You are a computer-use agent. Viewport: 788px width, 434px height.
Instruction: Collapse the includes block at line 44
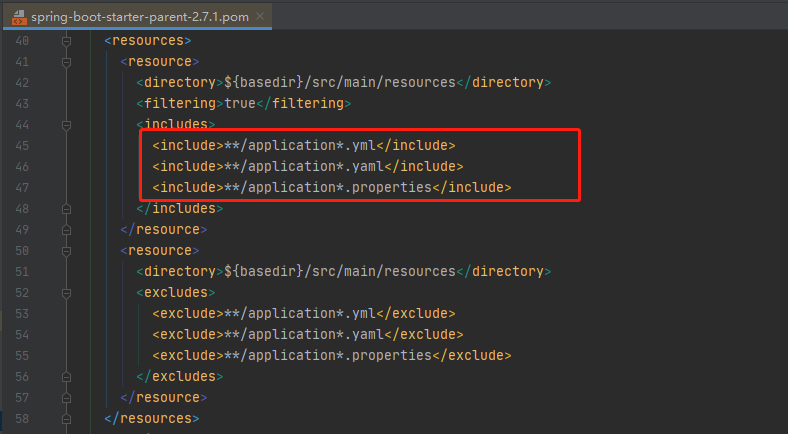[x=66, y=125]
